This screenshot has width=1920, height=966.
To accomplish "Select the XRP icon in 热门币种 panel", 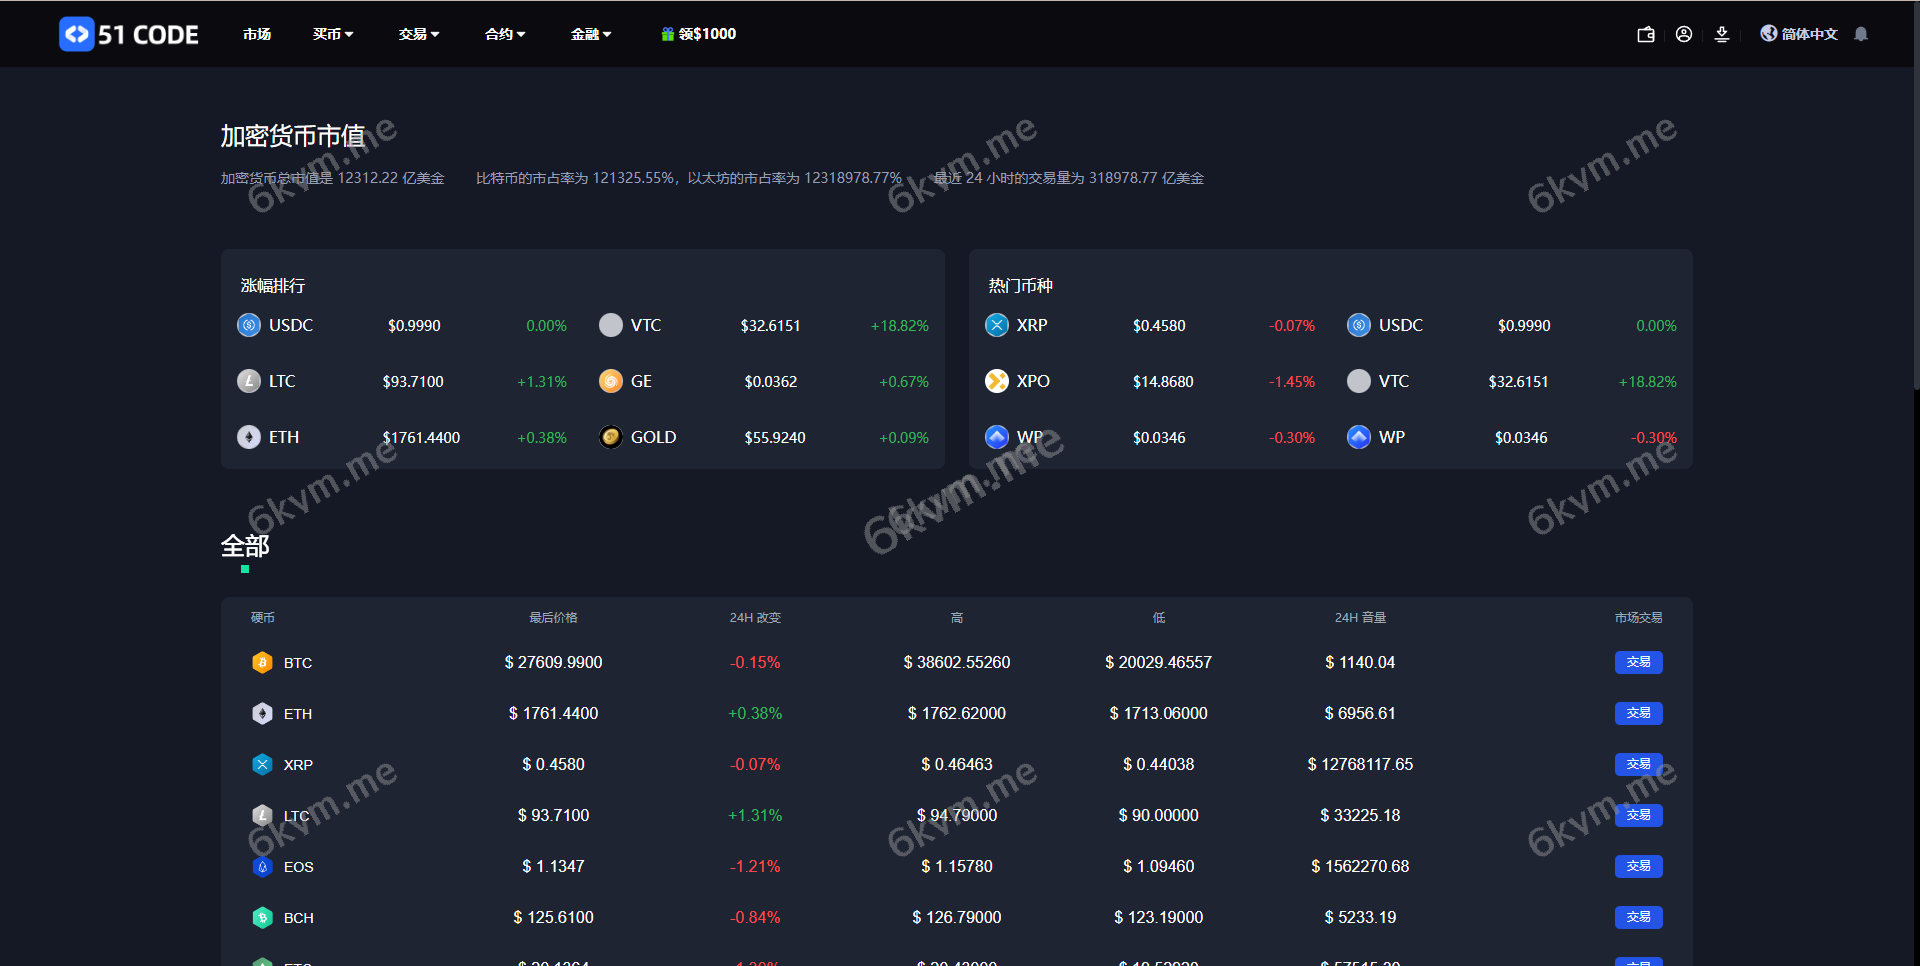I will click(x=996, y=324).
